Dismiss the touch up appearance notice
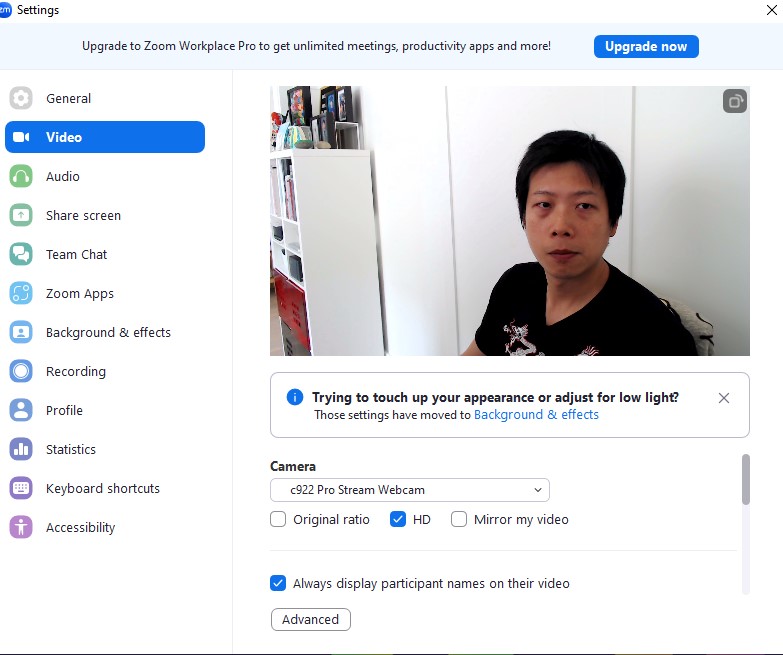 (724, 398)
